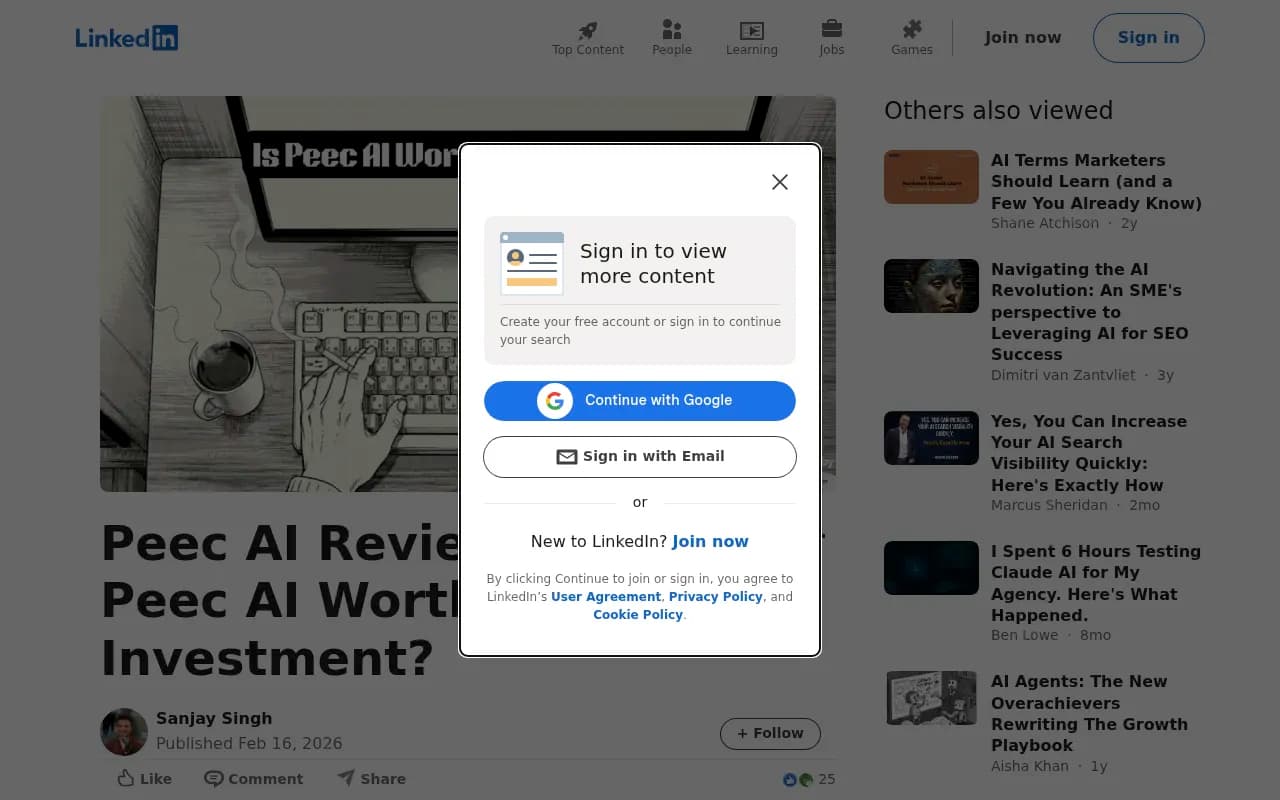The width and height of the screenshot is (1280, 800).
Task: Open 'AI Terms Marketers Should Learn' article
Action: [x=1096, y=181]
